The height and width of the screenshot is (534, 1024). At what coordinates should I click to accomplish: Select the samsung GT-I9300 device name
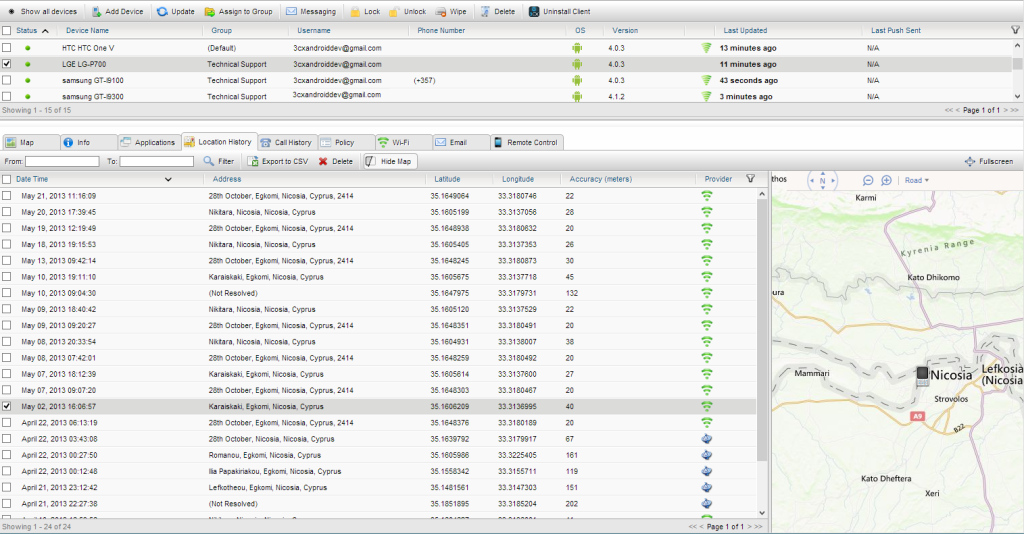tap(93, 97)
